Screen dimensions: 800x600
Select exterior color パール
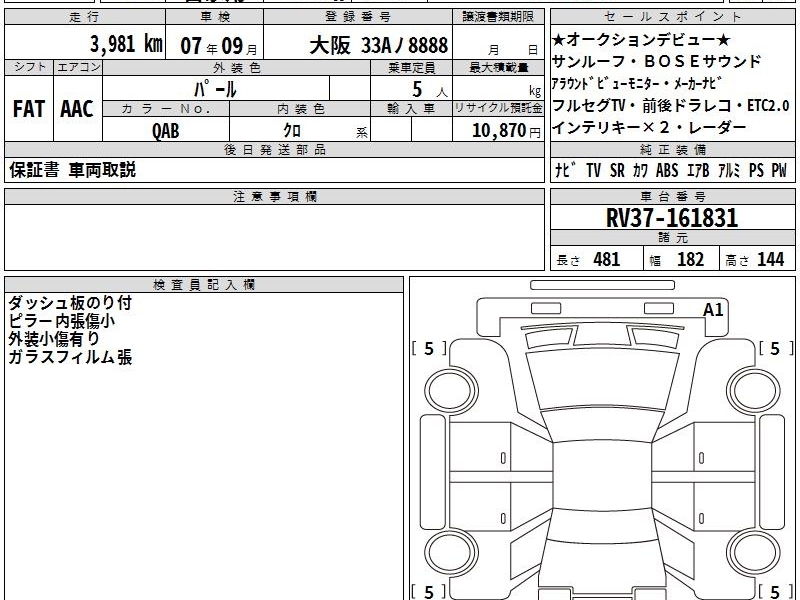coord(215,89)
